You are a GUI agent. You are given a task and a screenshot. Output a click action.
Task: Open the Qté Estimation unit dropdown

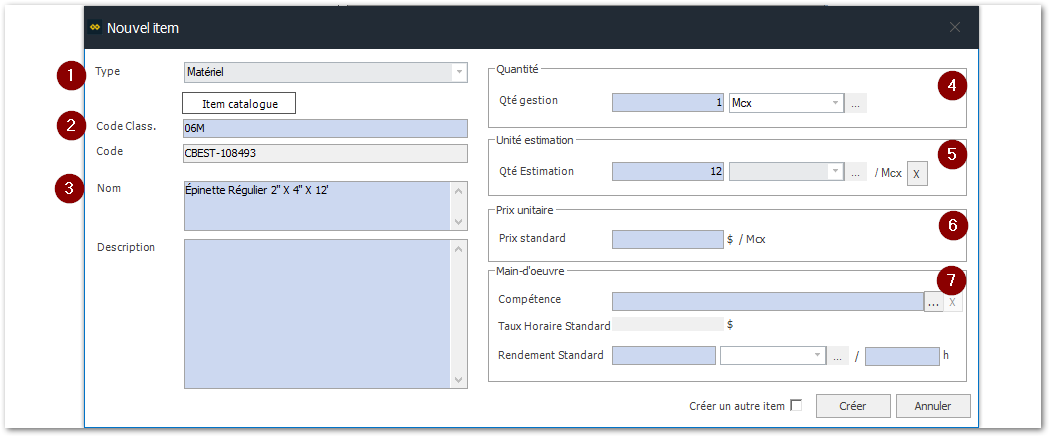(x=836, y=172)
